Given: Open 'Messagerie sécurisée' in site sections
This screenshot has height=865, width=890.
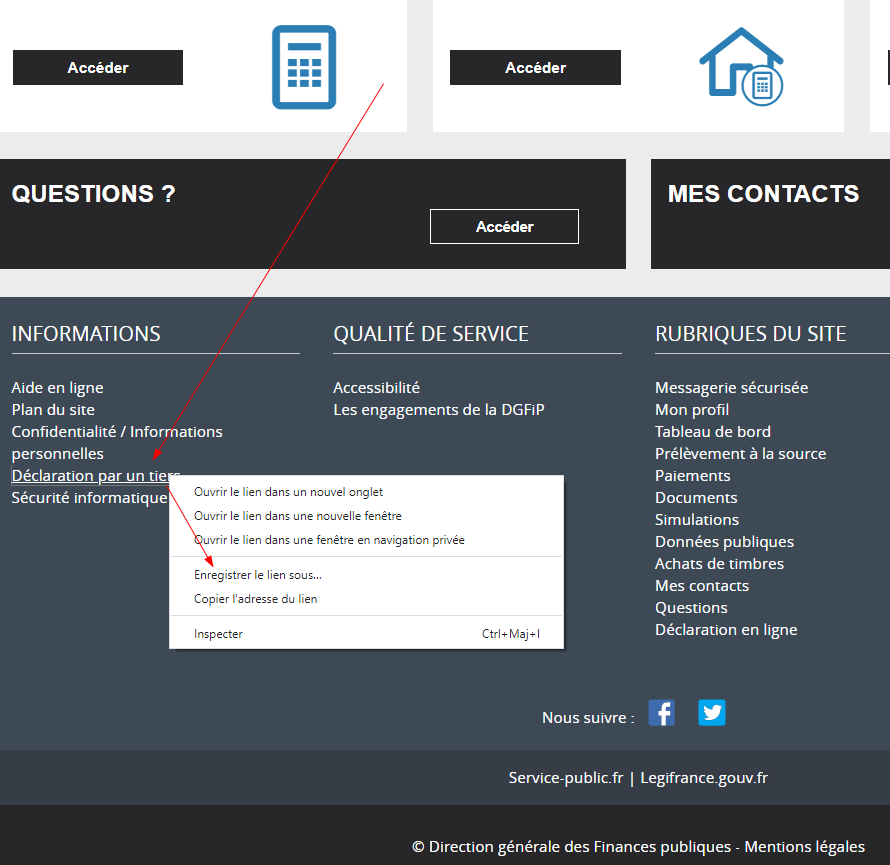Looking at the screenshot, I should point(731,388).
